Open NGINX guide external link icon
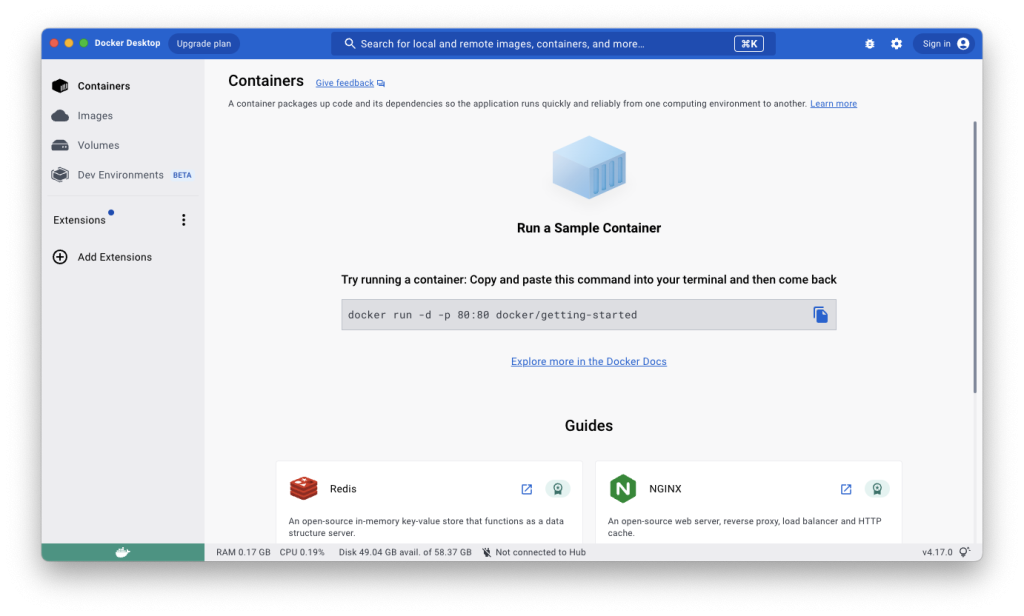 coord(846,489)
